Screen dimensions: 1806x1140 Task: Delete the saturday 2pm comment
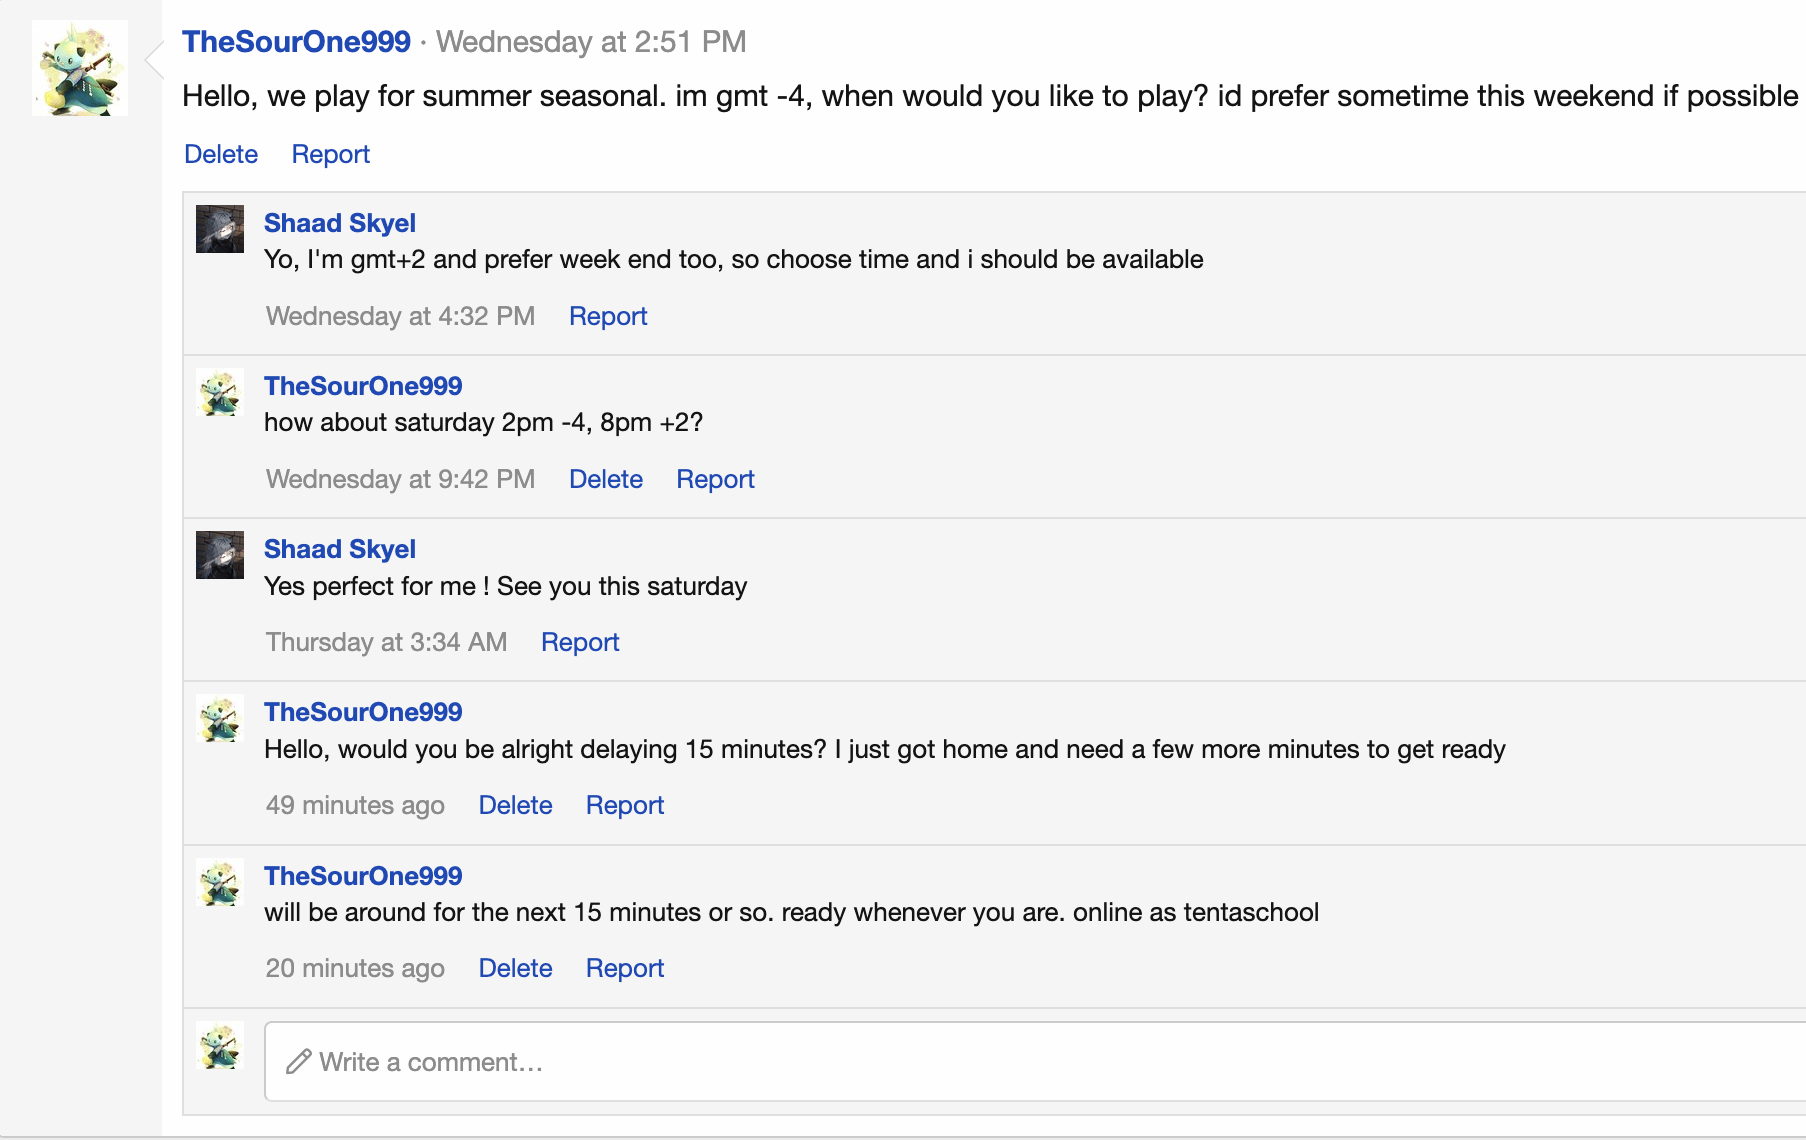[605, 479]
